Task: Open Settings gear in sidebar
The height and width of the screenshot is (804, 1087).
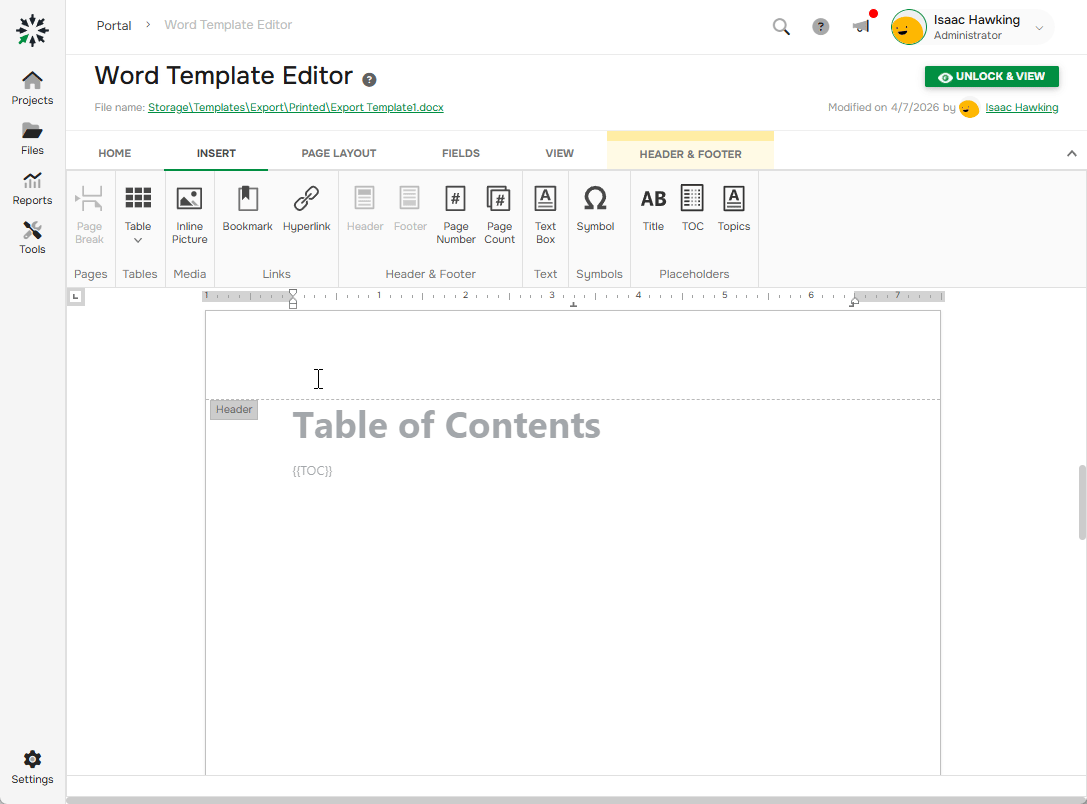Action: click(32, 768)
